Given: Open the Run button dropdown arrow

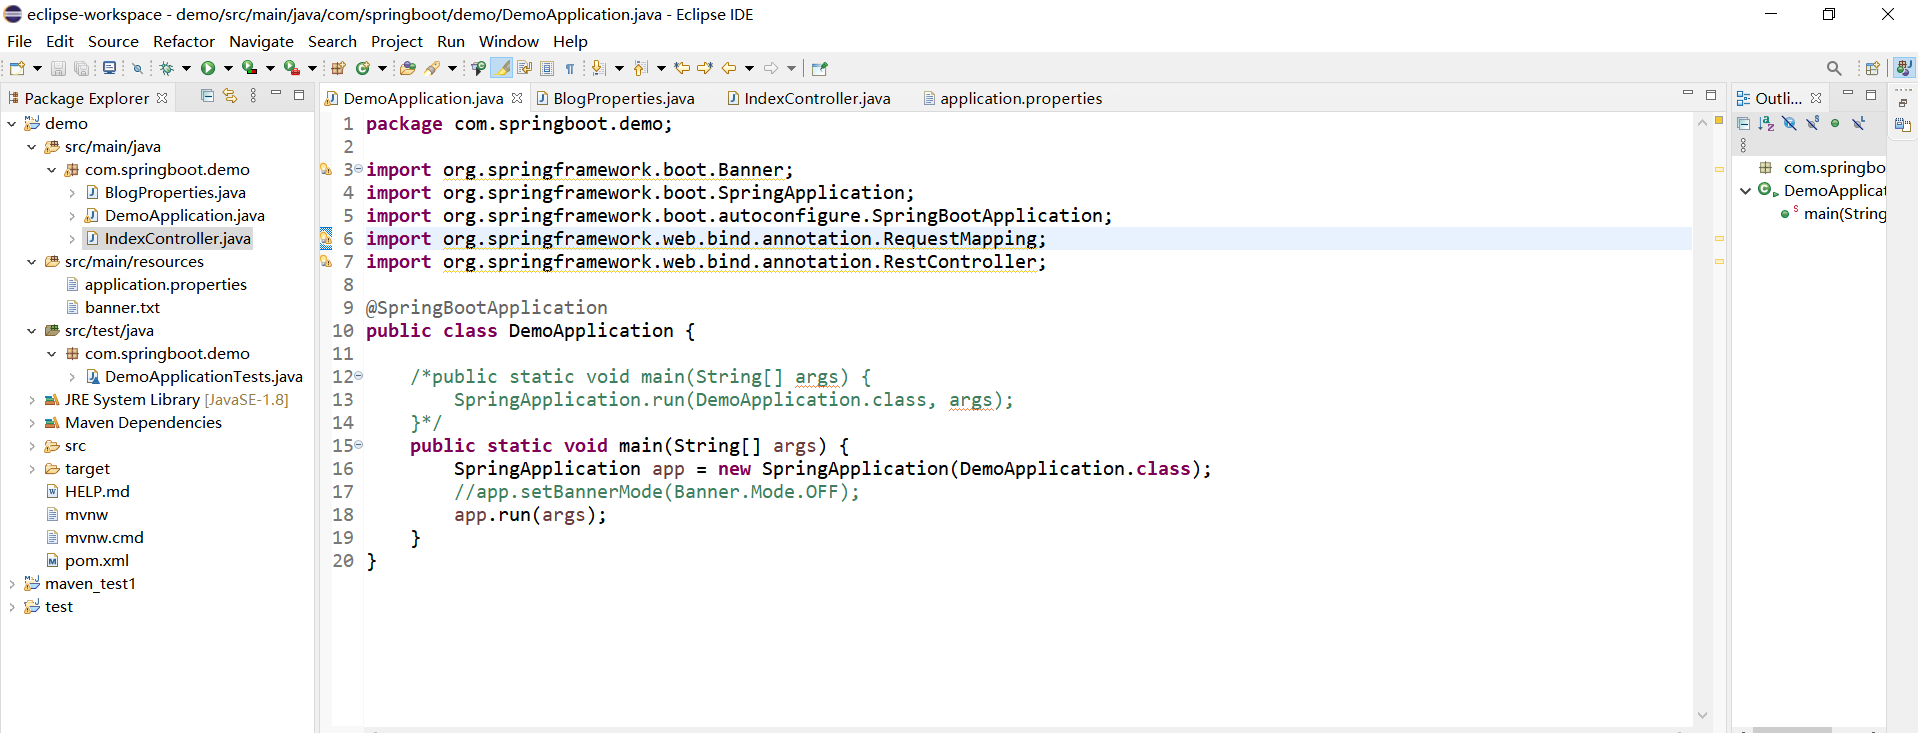Looking at the screenshot, I should (x=228, y=68).
